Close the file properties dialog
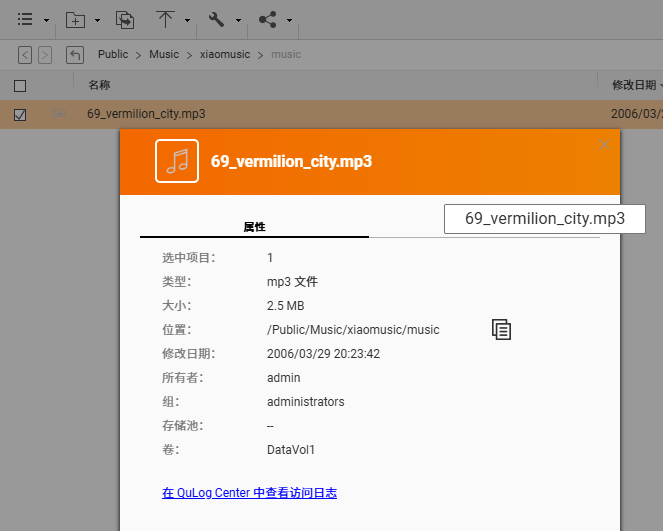 (x=604, y=145)
